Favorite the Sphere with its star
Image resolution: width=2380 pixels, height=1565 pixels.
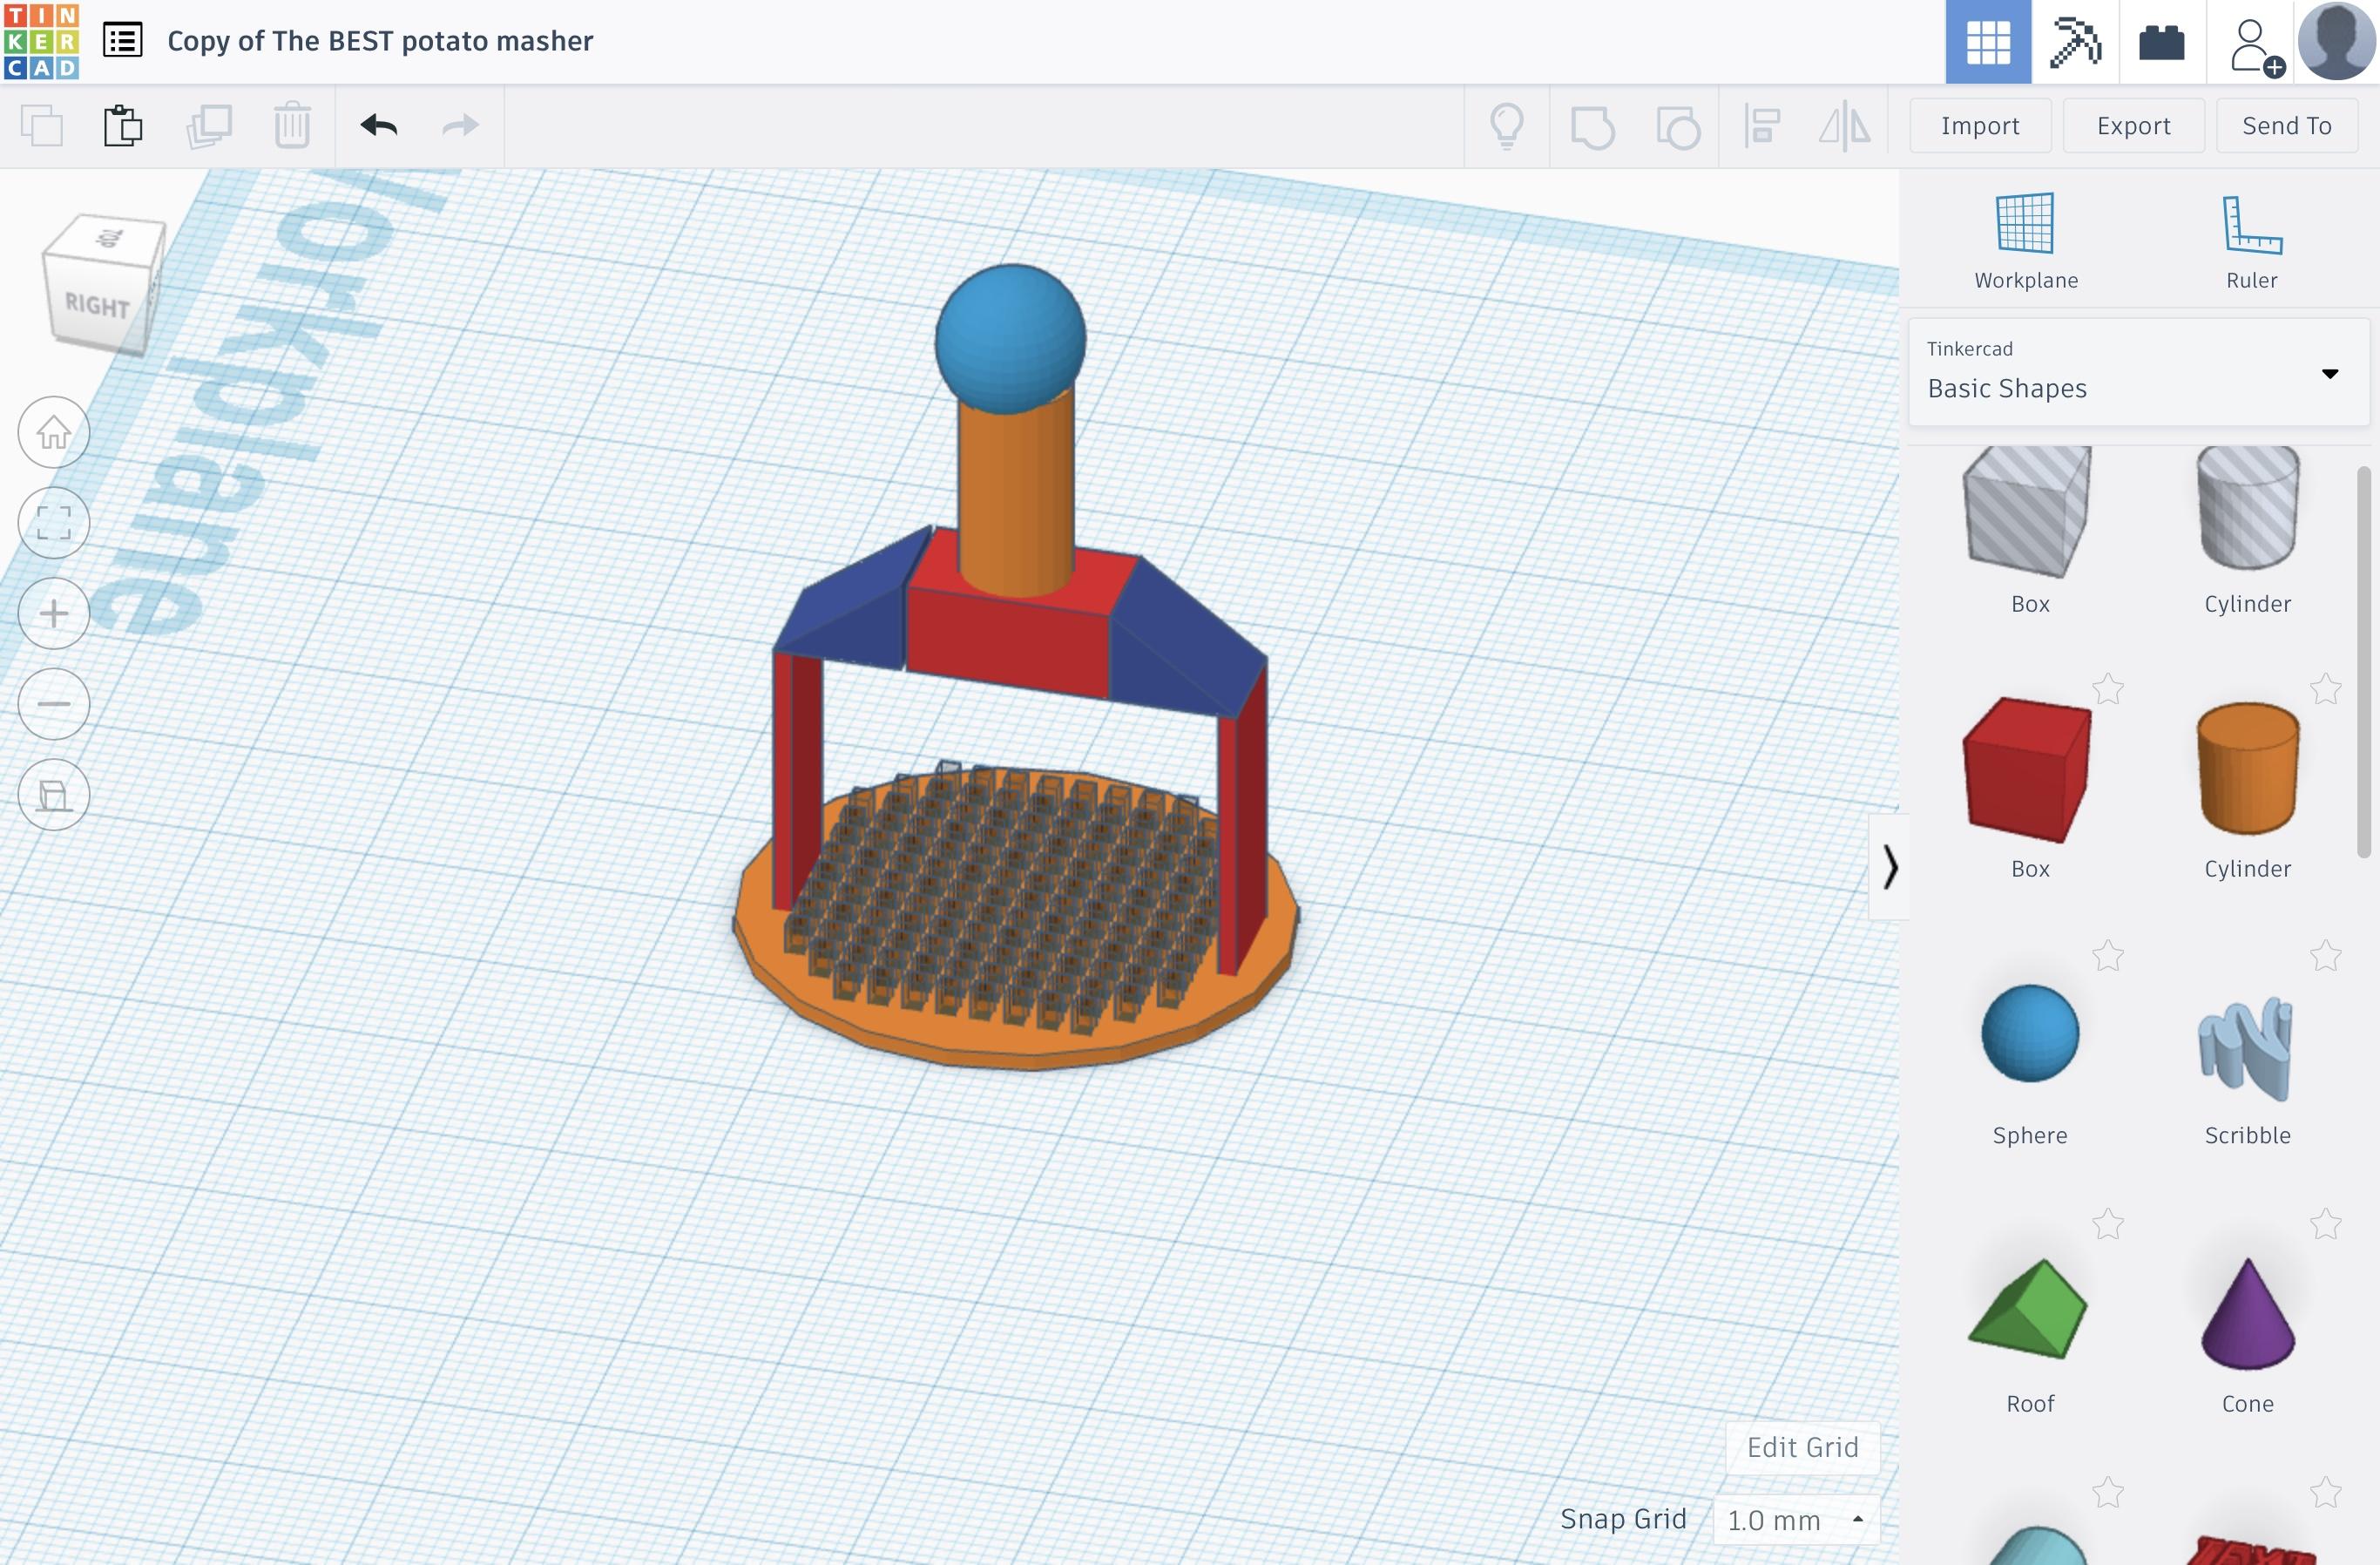click(x=2108, y=956)
